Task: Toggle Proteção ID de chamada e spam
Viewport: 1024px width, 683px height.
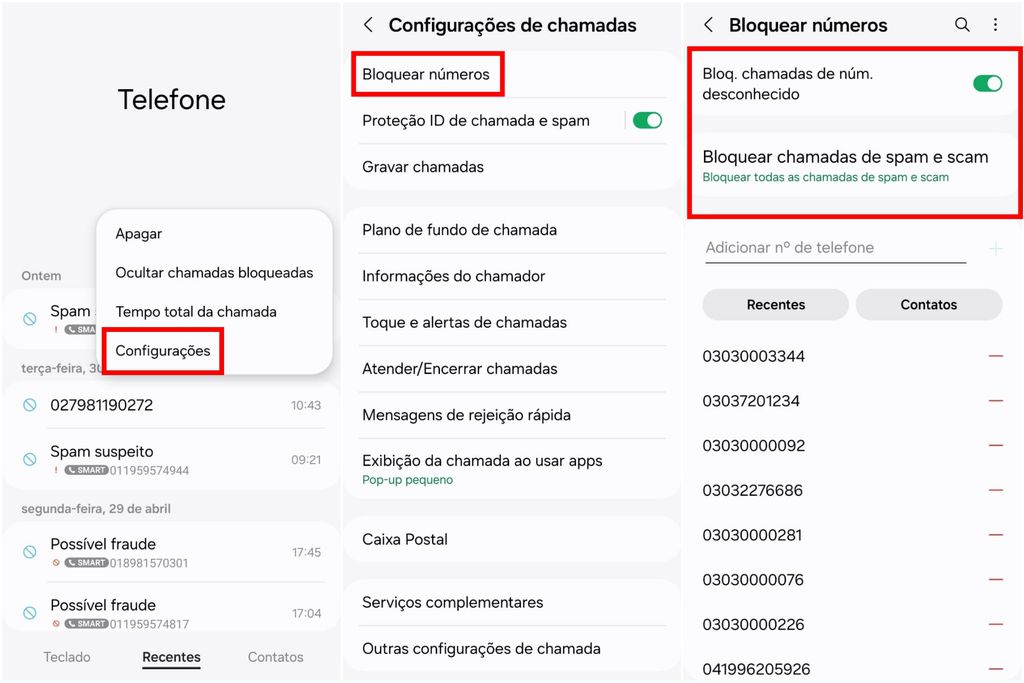Action: click(647, 120)
